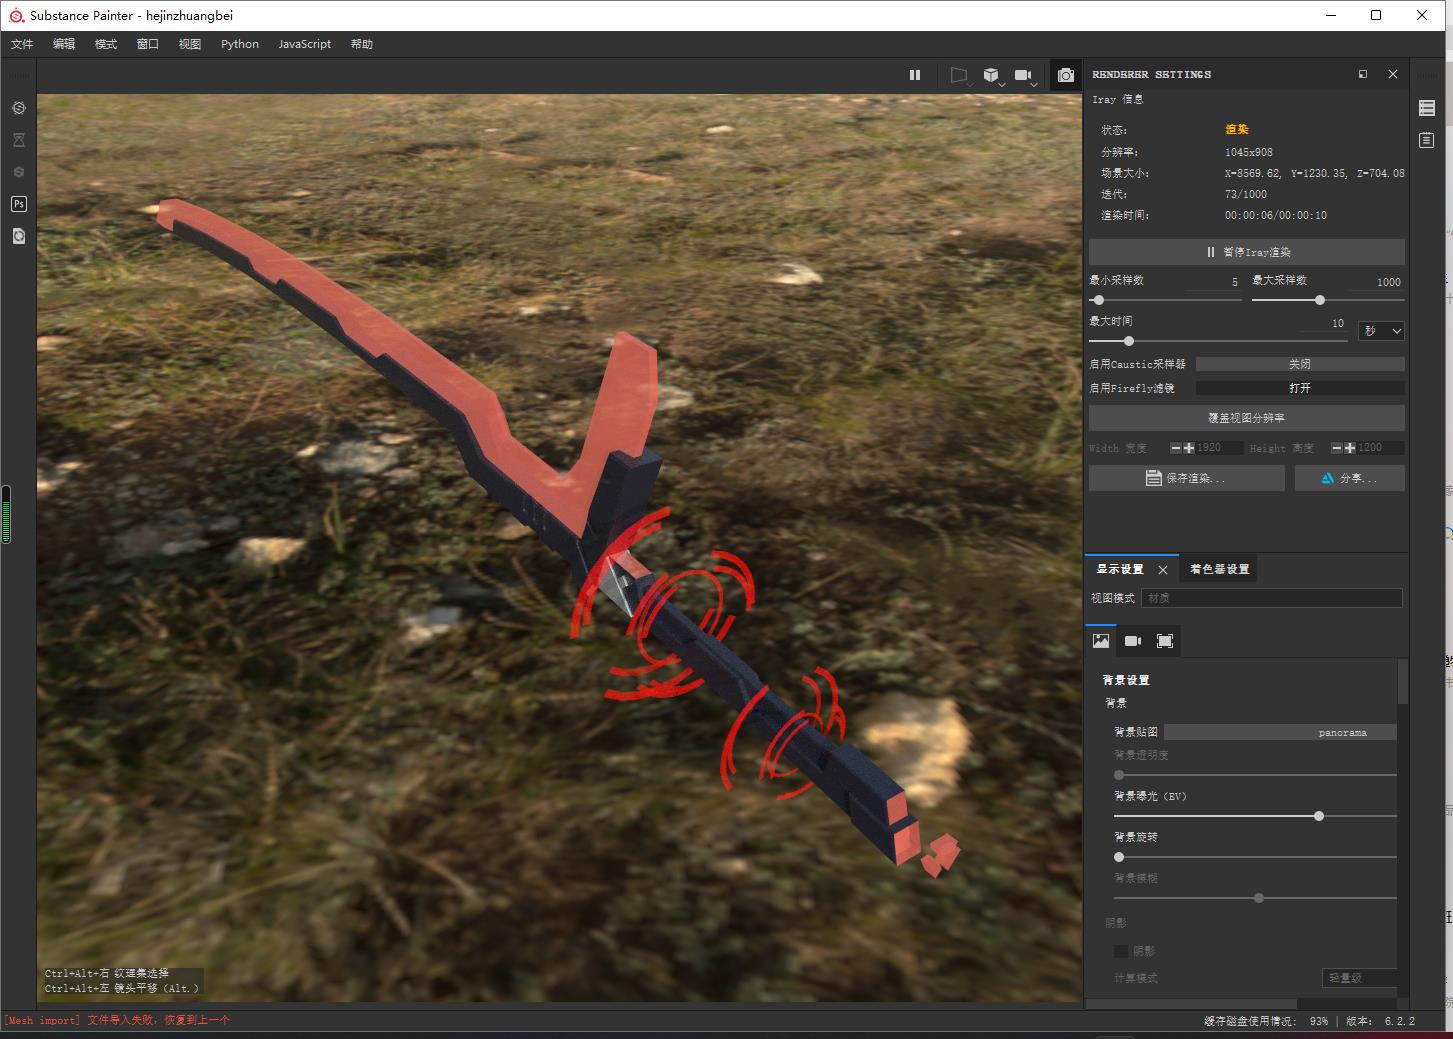
Task: Open the JavaScript menu
Action: [x=305, y=44]
